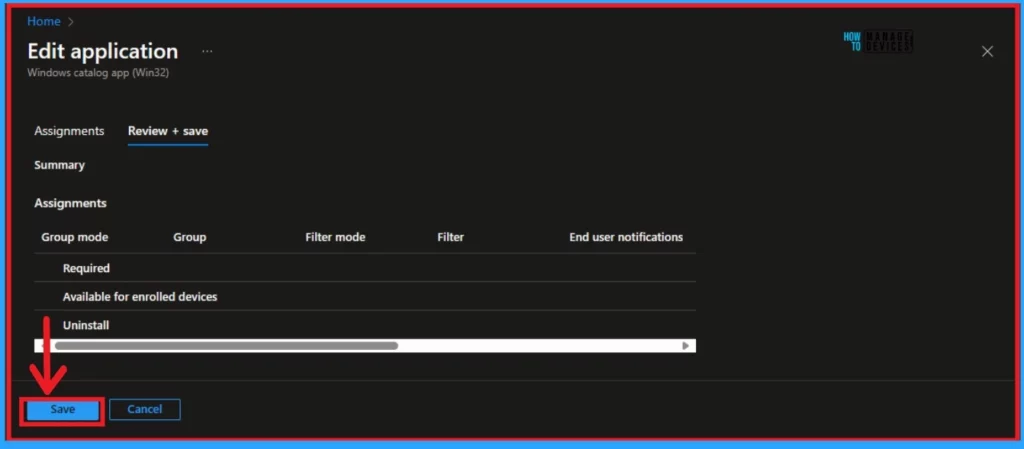Select the Uninstall row

click(365, 325)
